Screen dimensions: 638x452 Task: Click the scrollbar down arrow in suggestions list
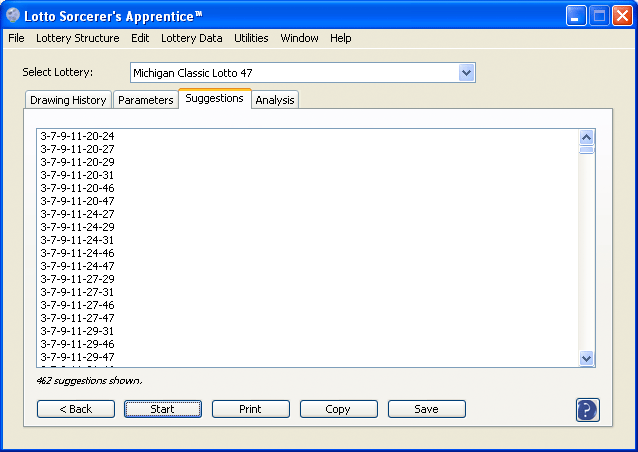tap(587, 358)
